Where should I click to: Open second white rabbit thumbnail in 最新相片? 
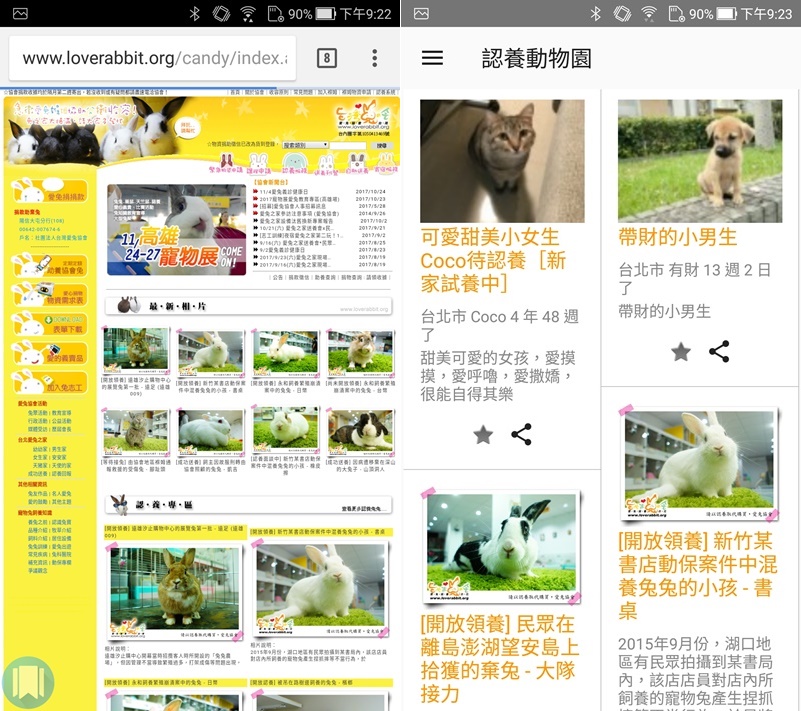pos(210,351)
